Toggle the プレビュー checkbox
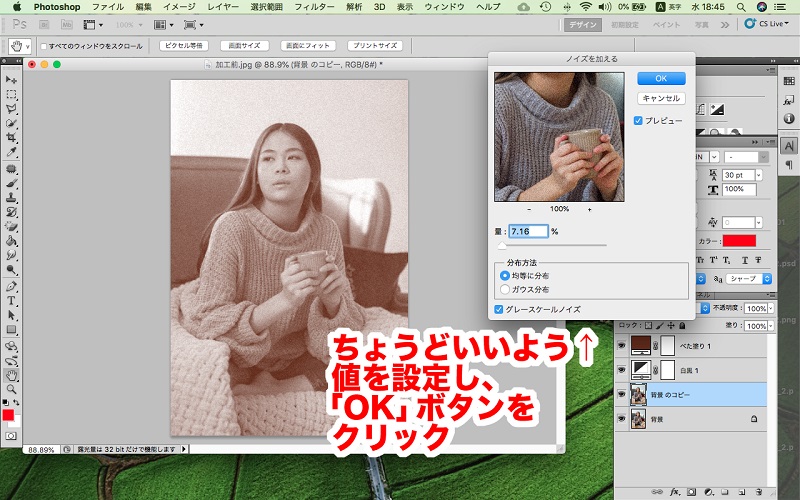Screen dimensions: 800x500 point(638,121)
